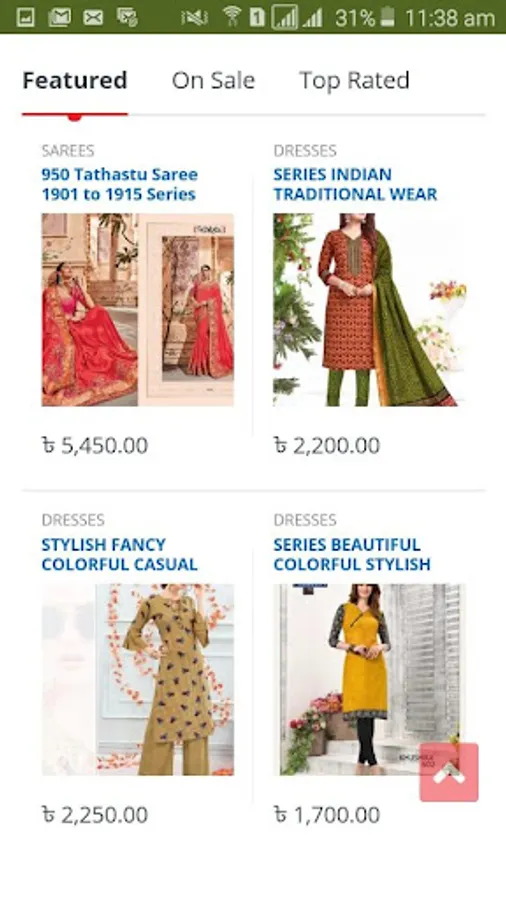Screen dimensions: 506x900
Task: Switch to the On Sale tab
Action: point(213,80)
